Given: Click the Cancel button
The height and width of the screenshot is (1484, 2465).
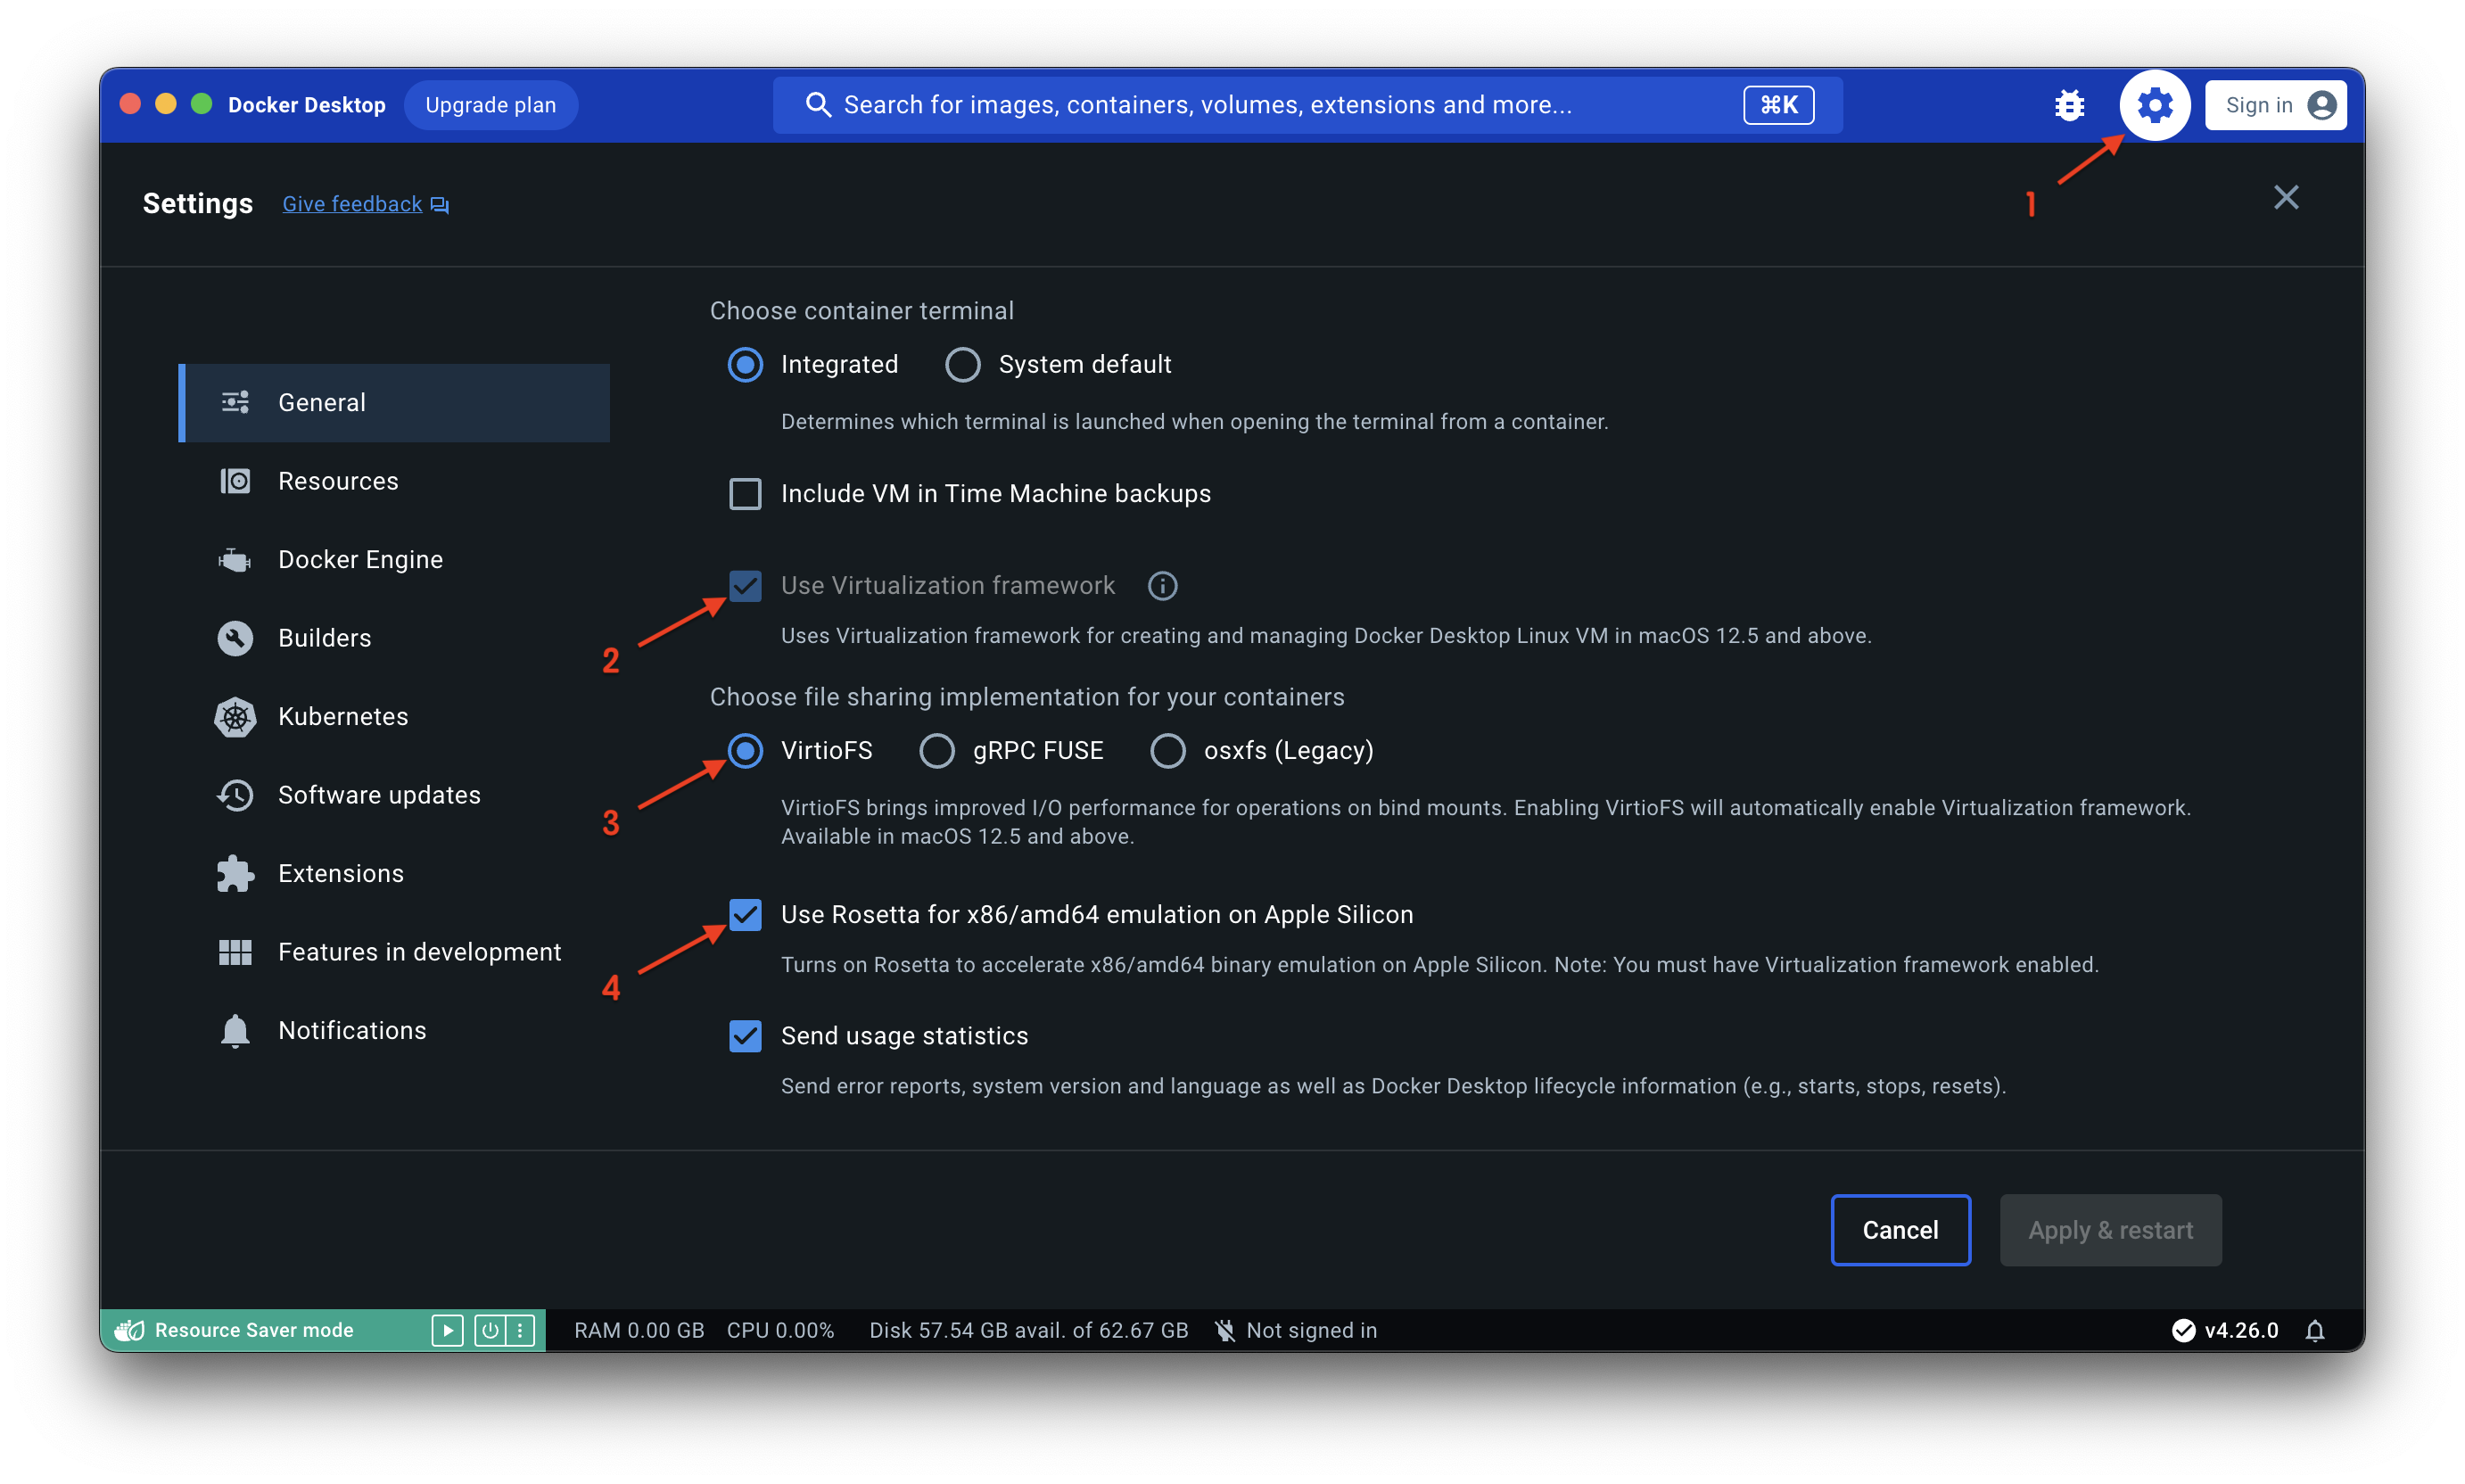Looking at the screenshot, I should [1900, 1230].
